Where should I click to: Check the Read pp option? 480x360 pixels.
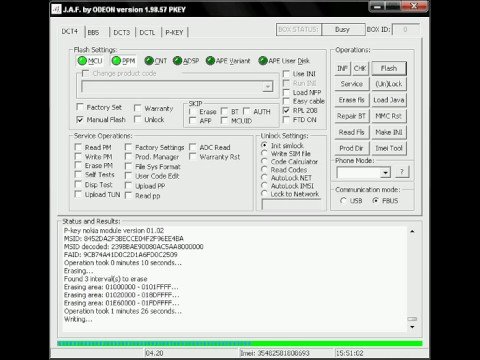(x=128, y=195)
